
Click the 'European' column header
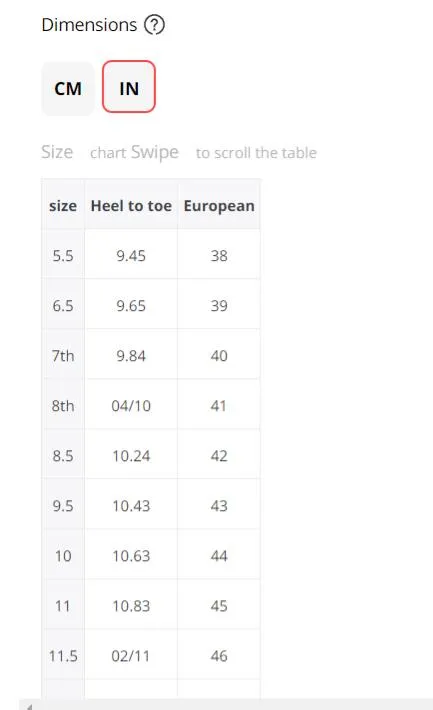[x=219, y=206]
